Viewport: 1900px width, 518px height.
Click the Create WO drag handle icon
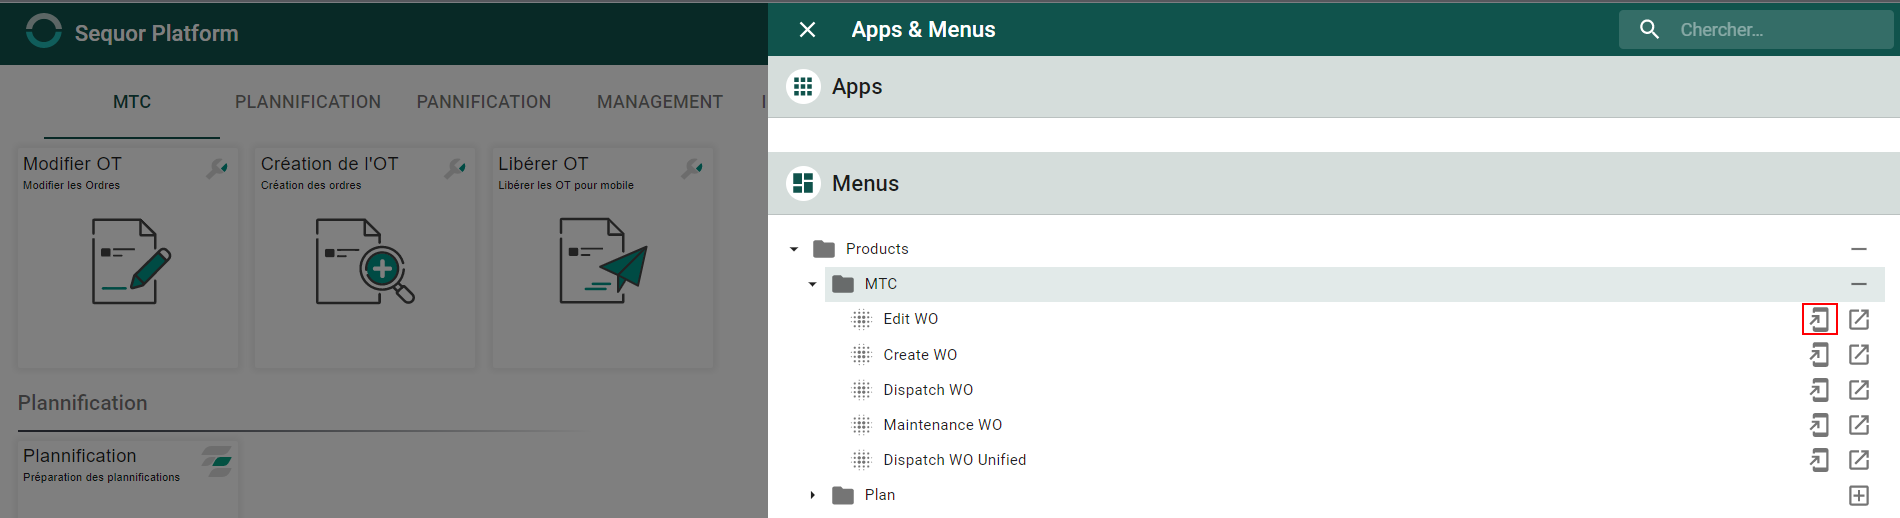point(861,354)
